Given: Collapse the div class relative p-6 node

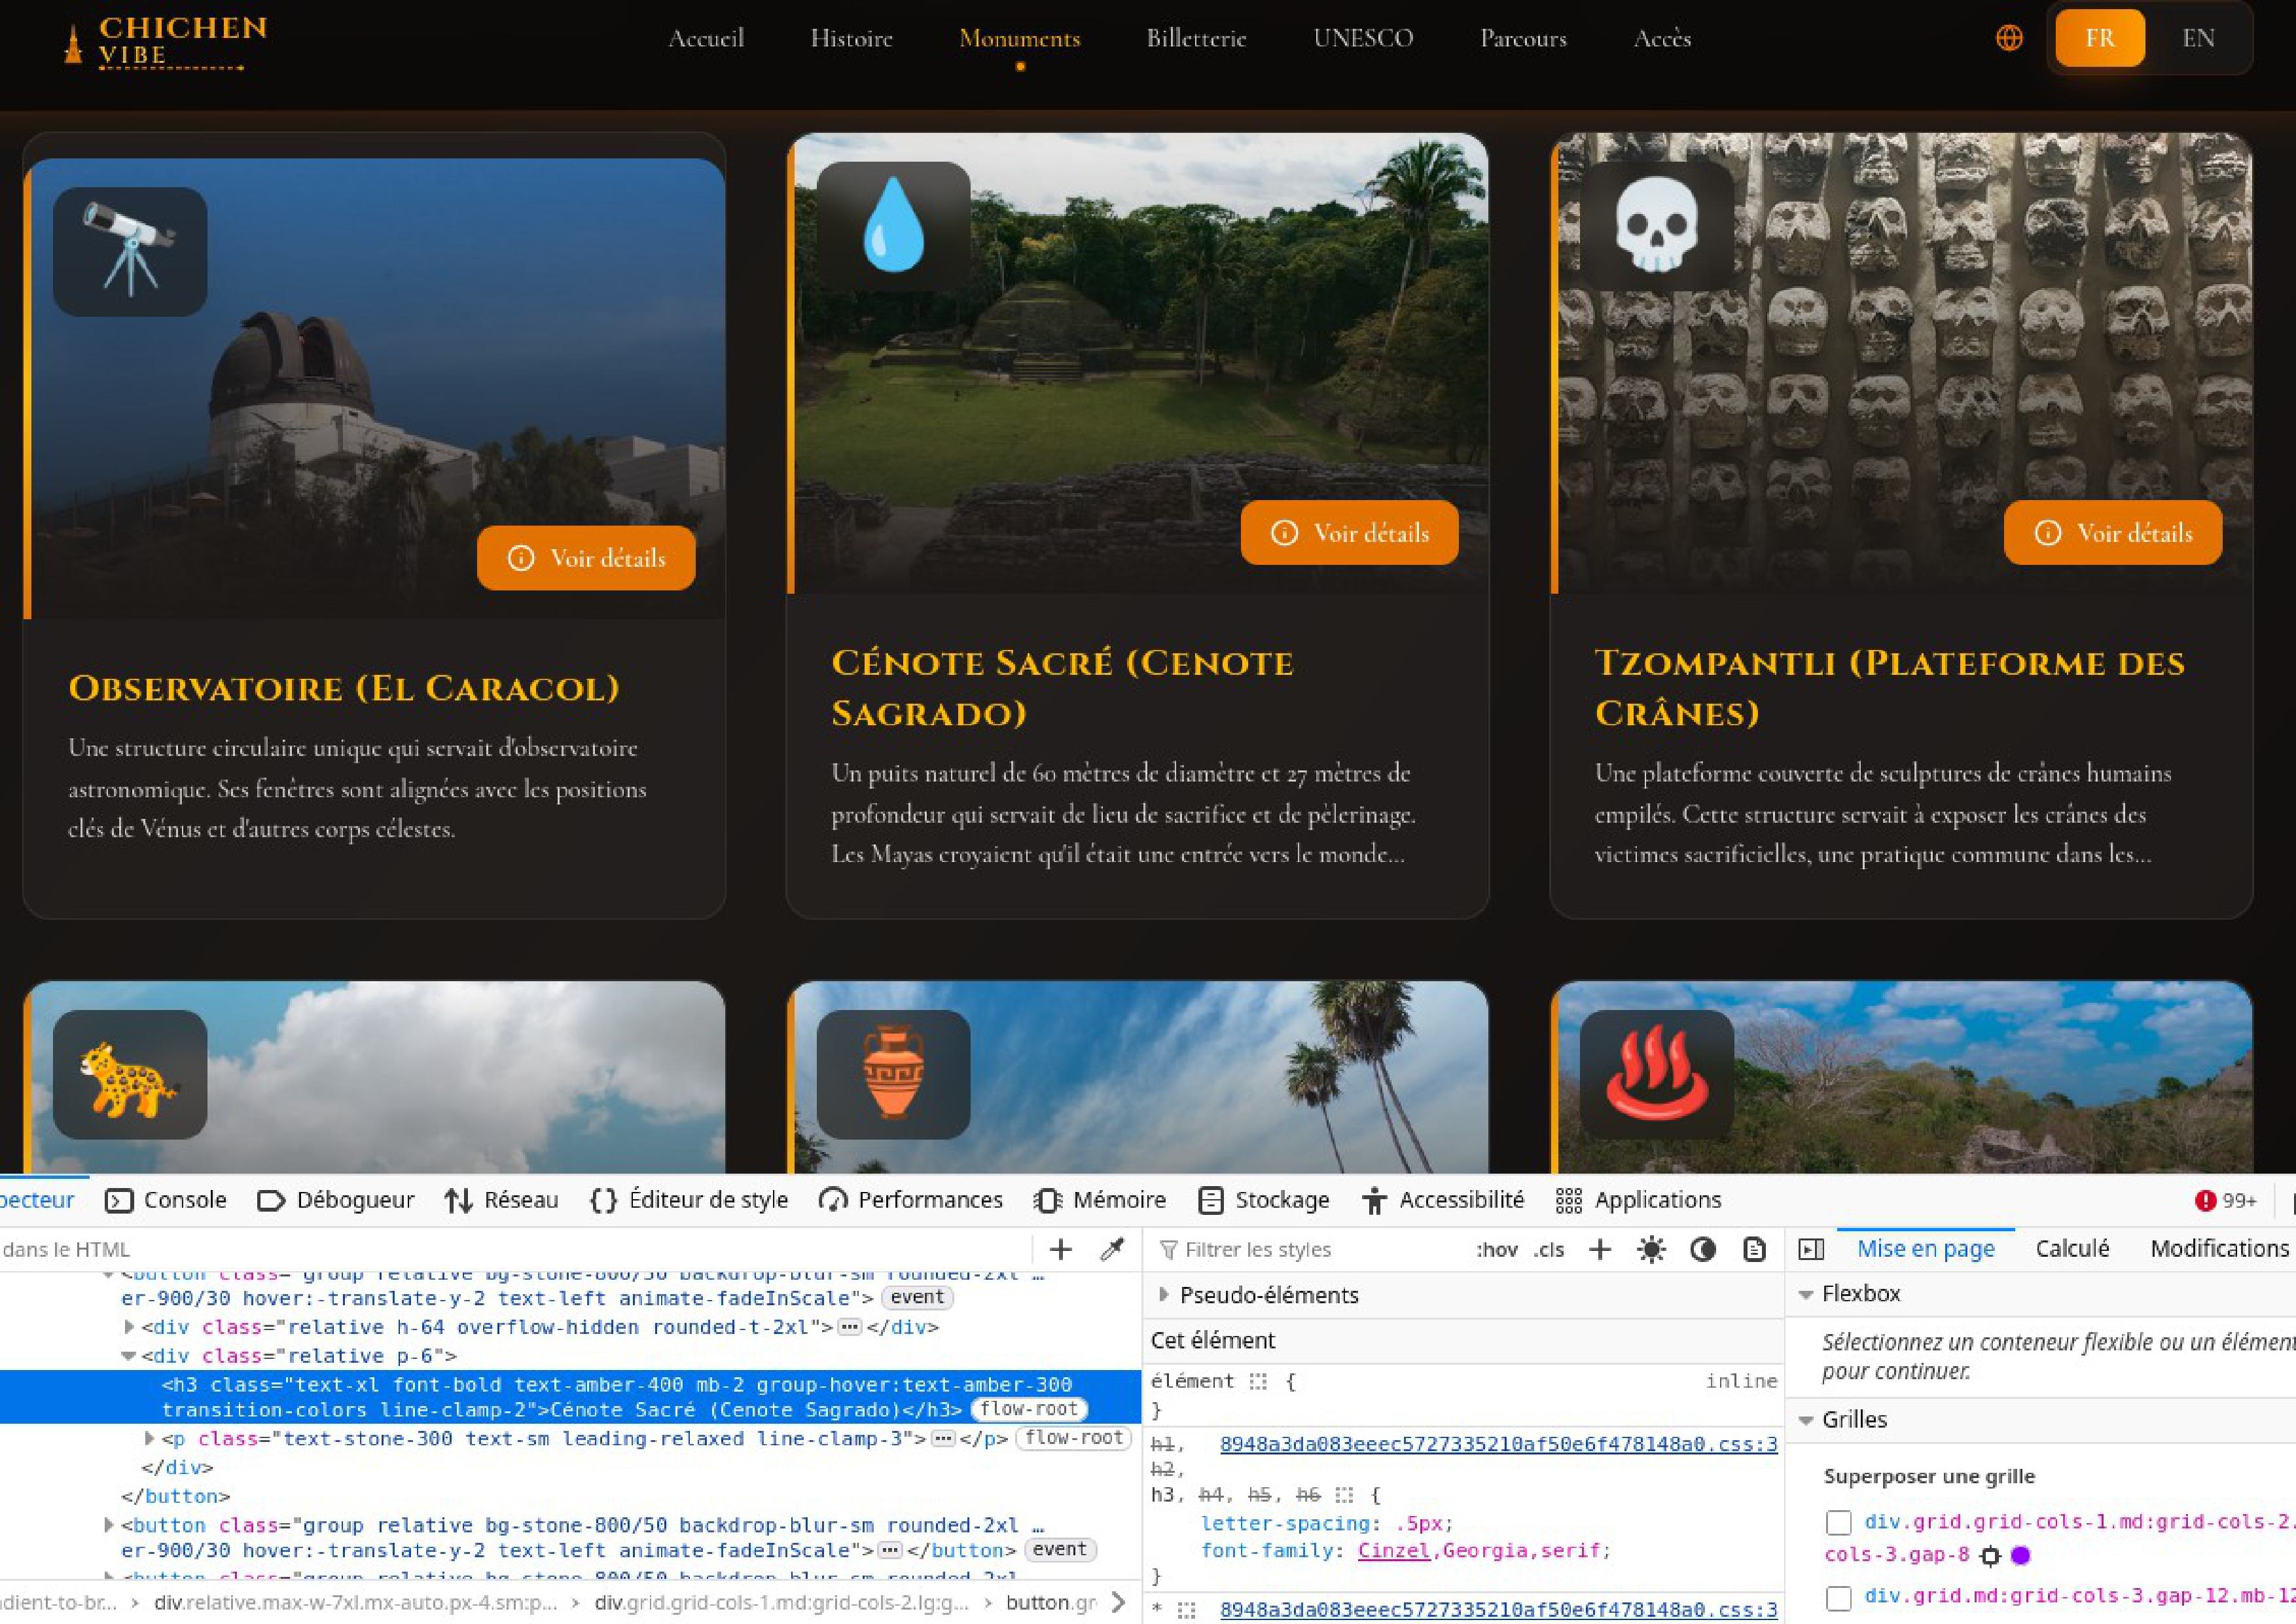Looking at the screenshot, I should click(x=129, y=1356).
